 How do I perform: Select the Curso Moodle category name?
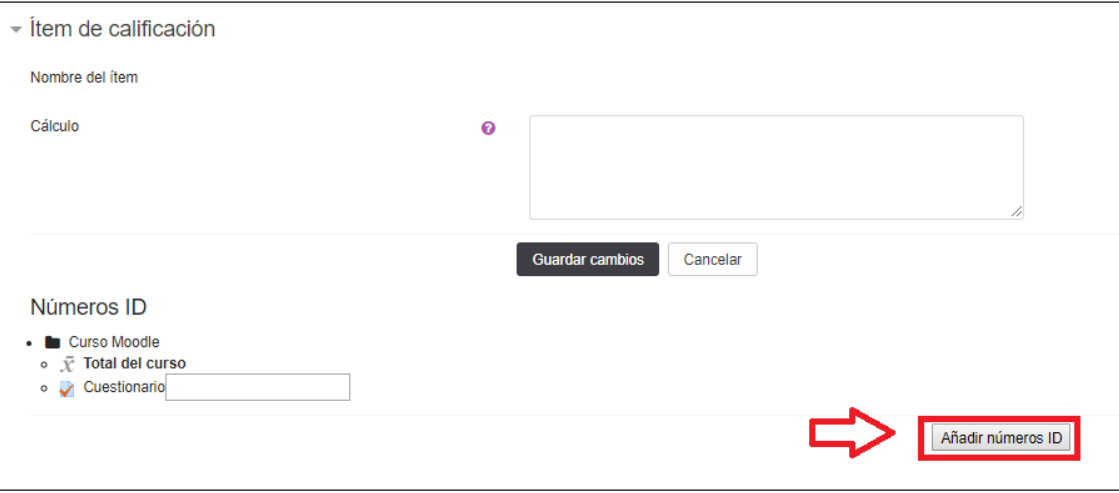point(114,342)
